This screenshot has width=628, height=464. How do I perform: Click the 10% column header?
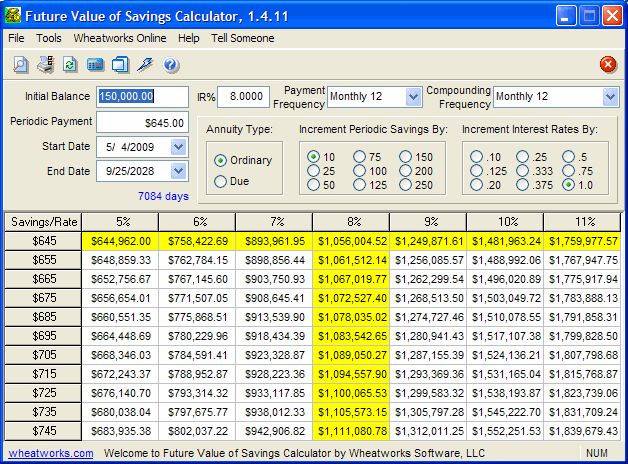pyautogui.click(x=505, y=222)
